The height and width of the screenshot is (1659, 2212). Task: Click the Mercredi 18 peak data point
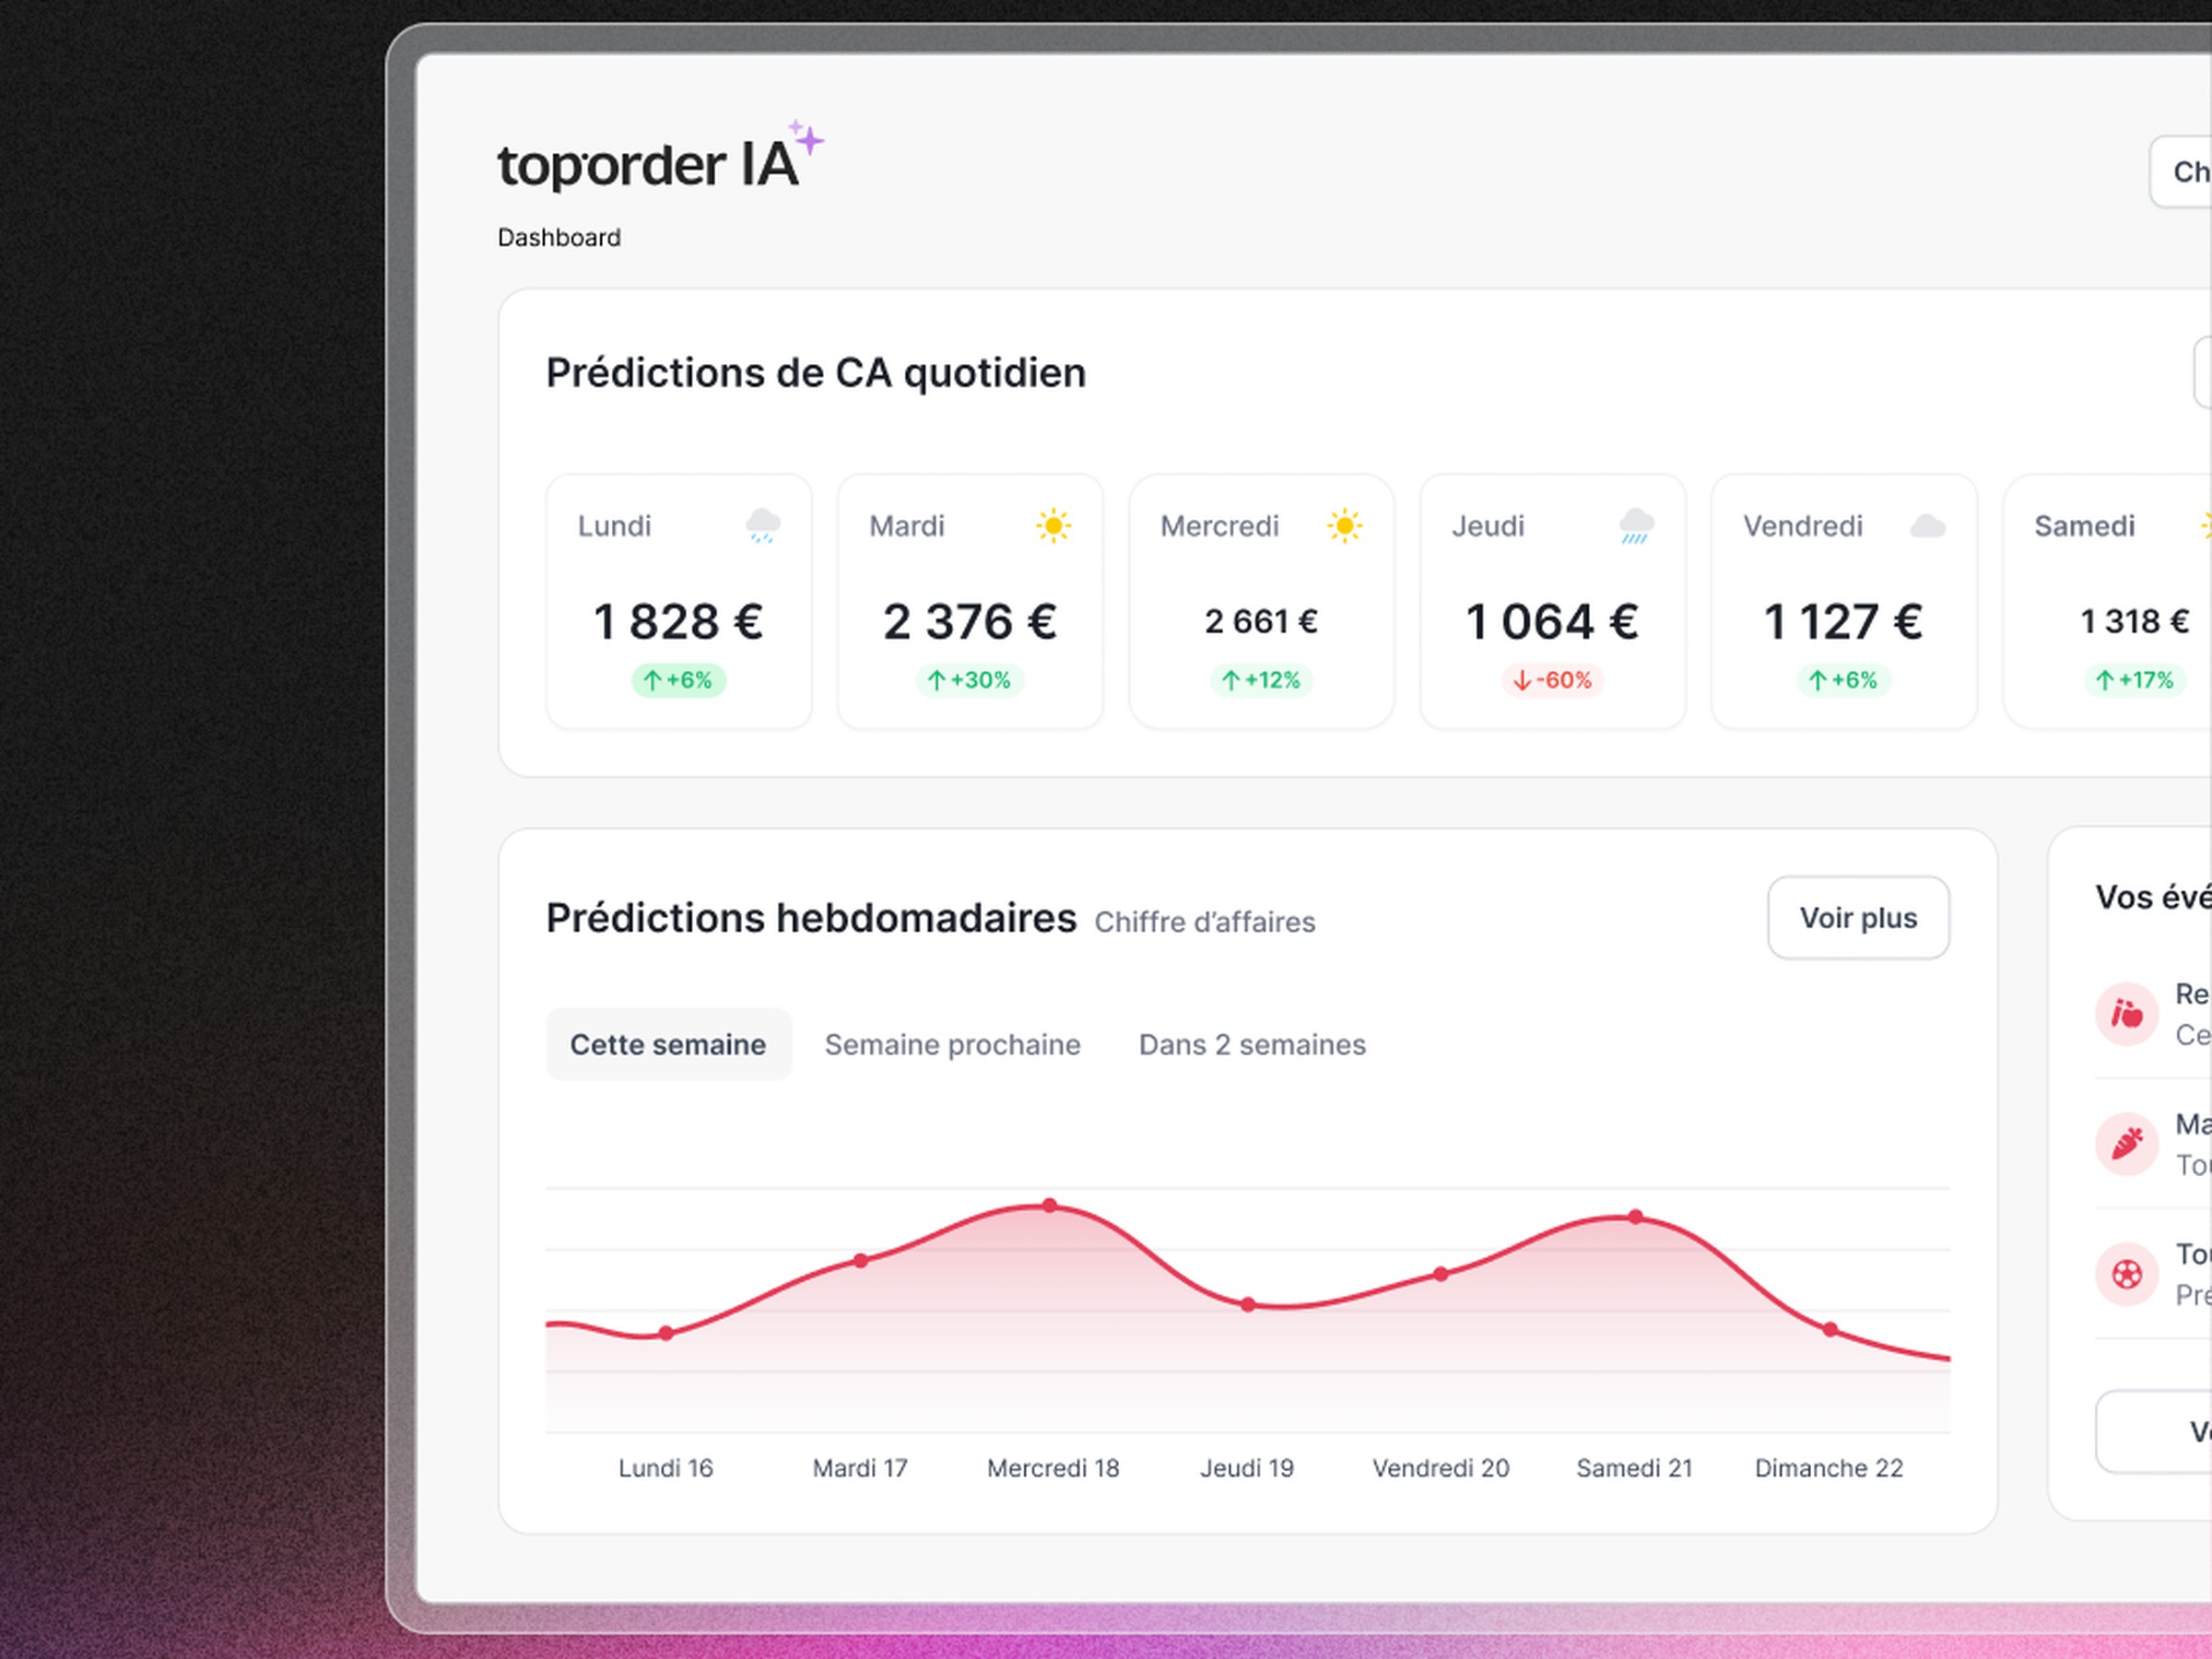pos(1049,1205)
